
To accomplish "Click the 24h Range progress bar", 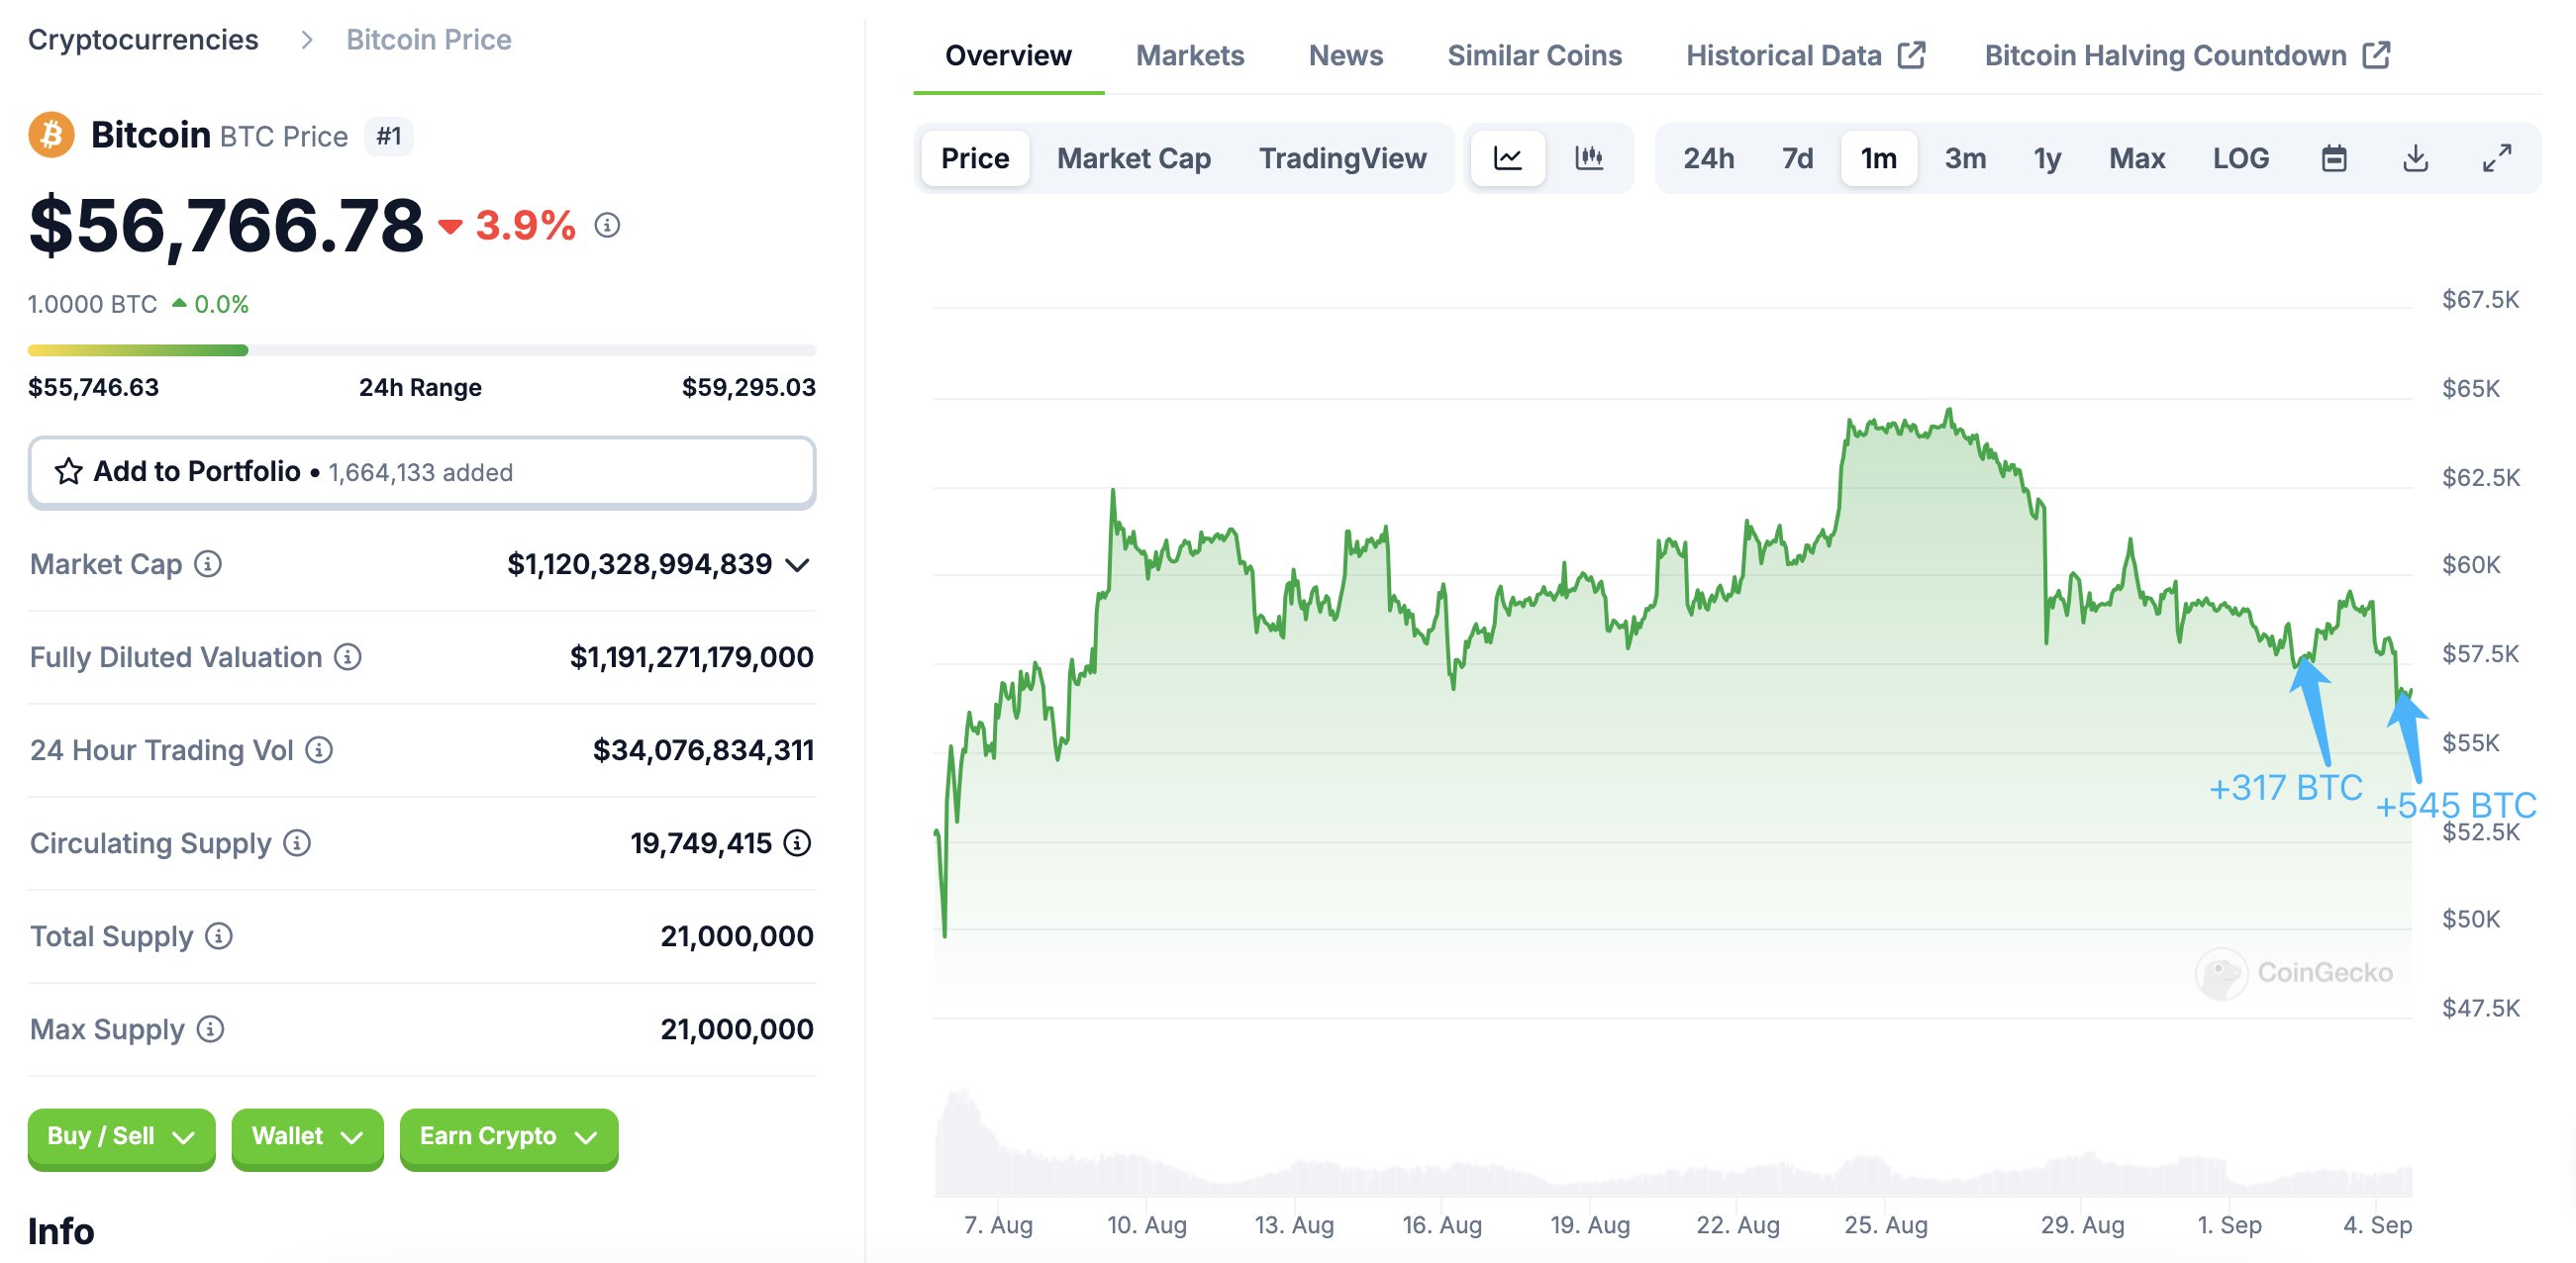I will [422, 350].
